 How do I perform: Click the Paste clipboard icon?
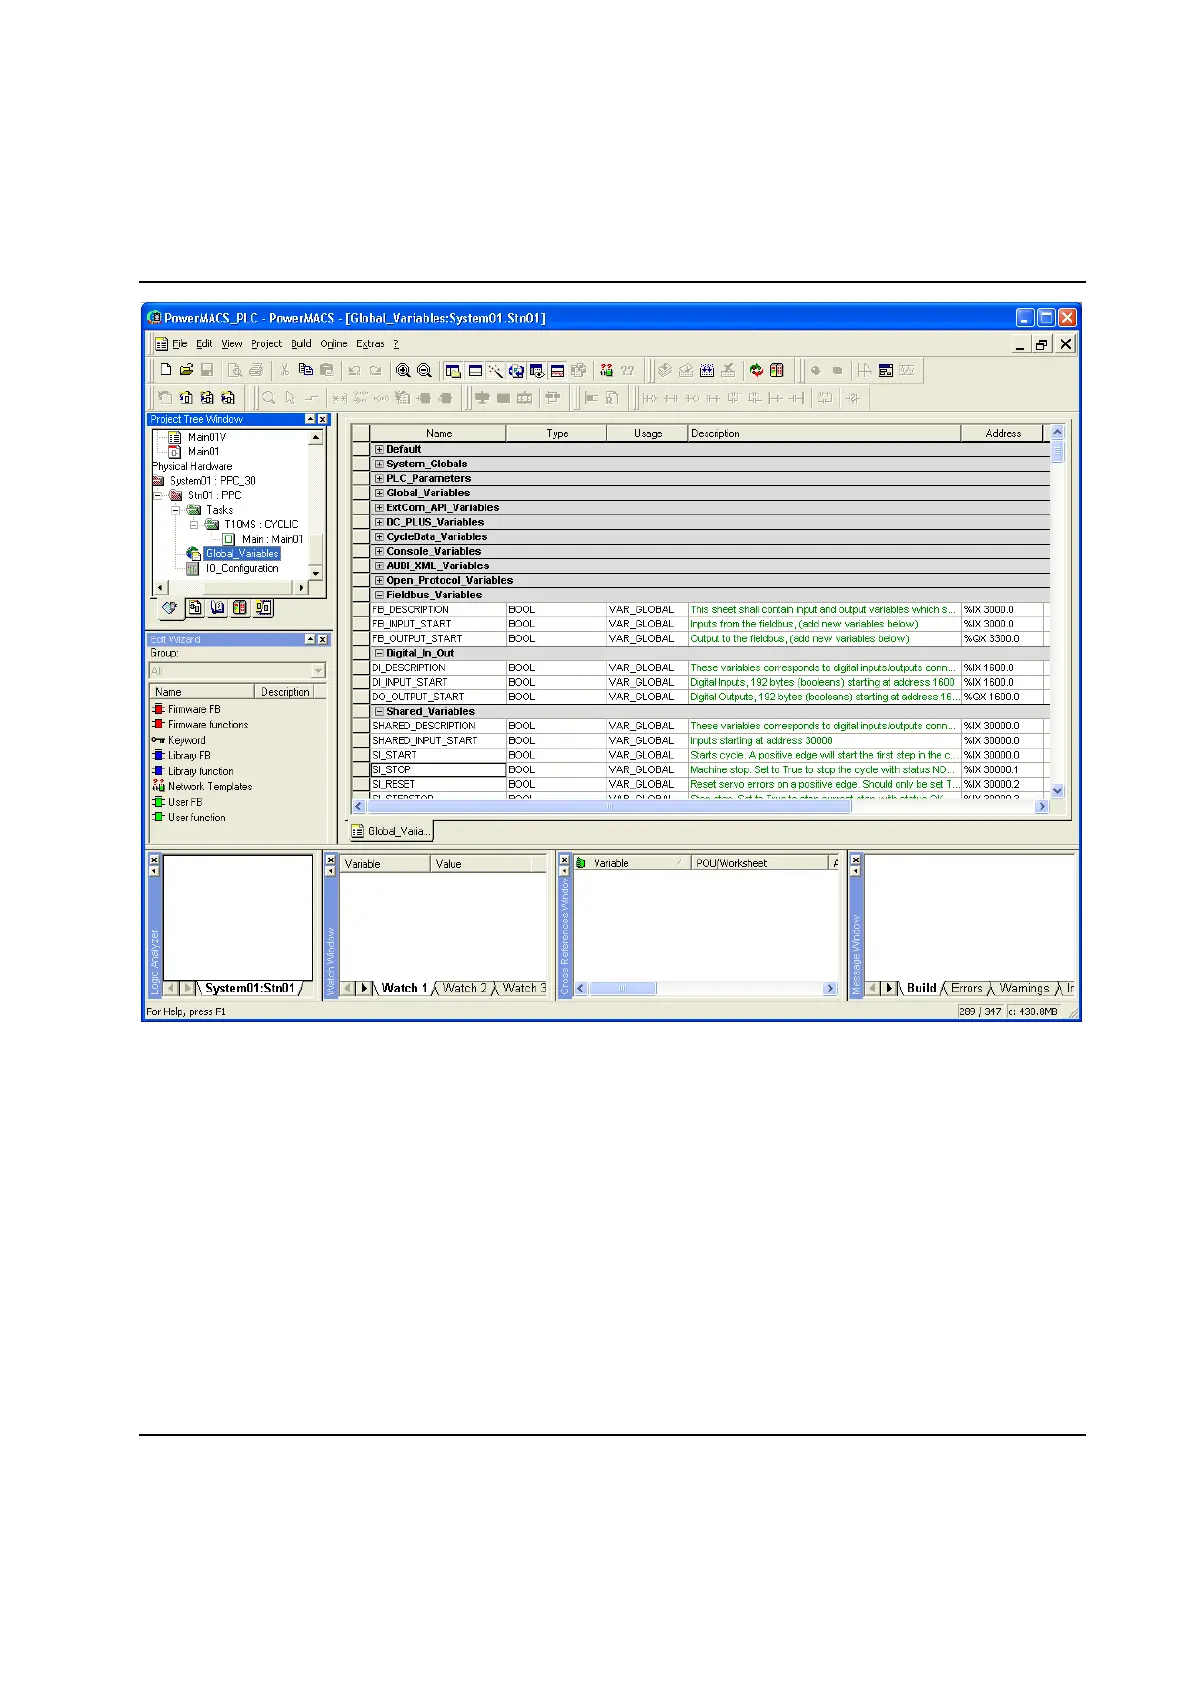(x=326, y=370)
